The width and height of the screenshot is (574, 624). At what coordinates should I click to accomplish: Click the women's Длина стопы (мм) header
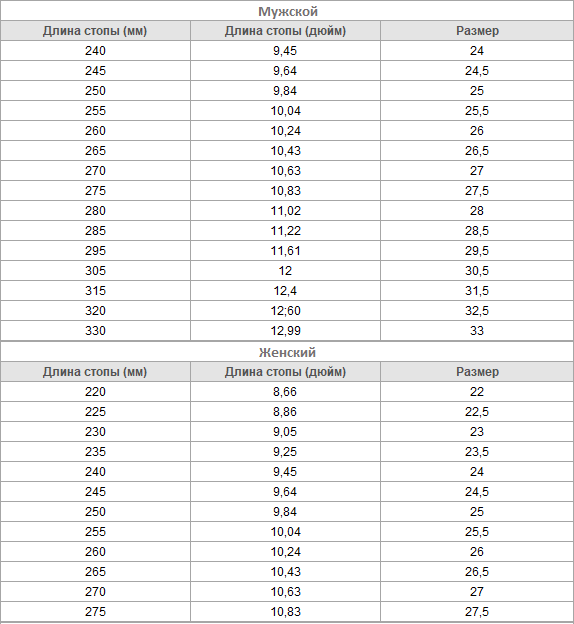[95, 372]
